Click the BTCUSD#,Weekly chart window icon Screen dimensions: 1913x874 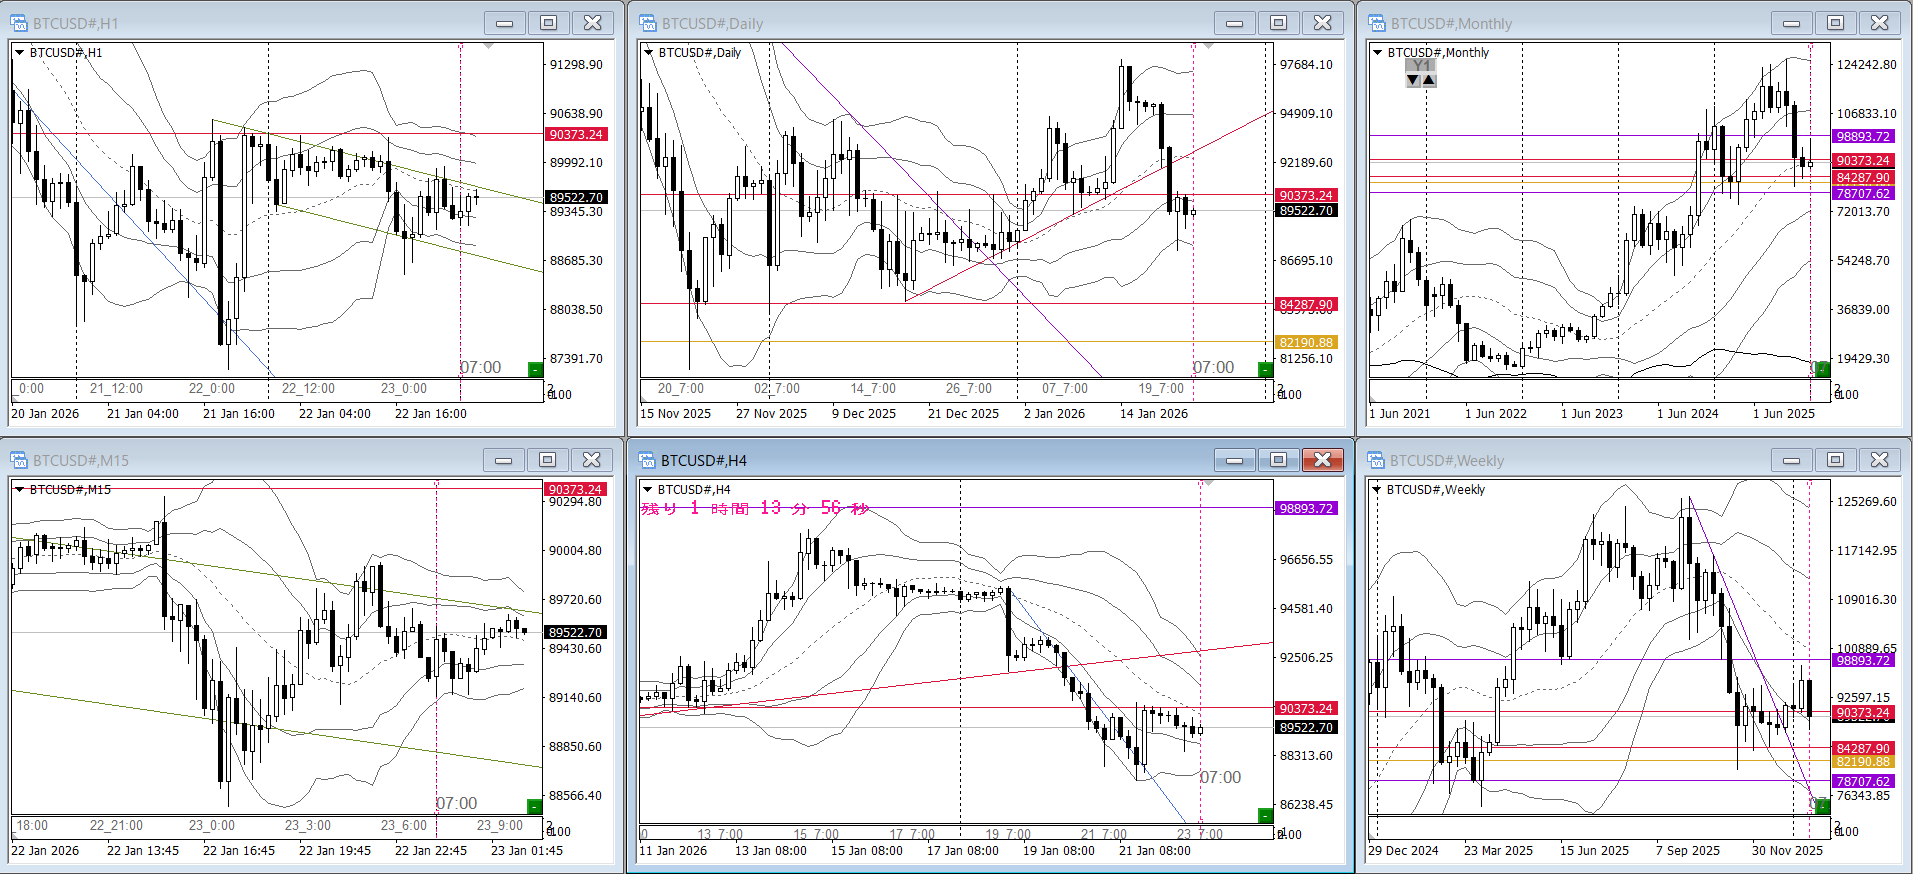click(x=1377, y=460)
